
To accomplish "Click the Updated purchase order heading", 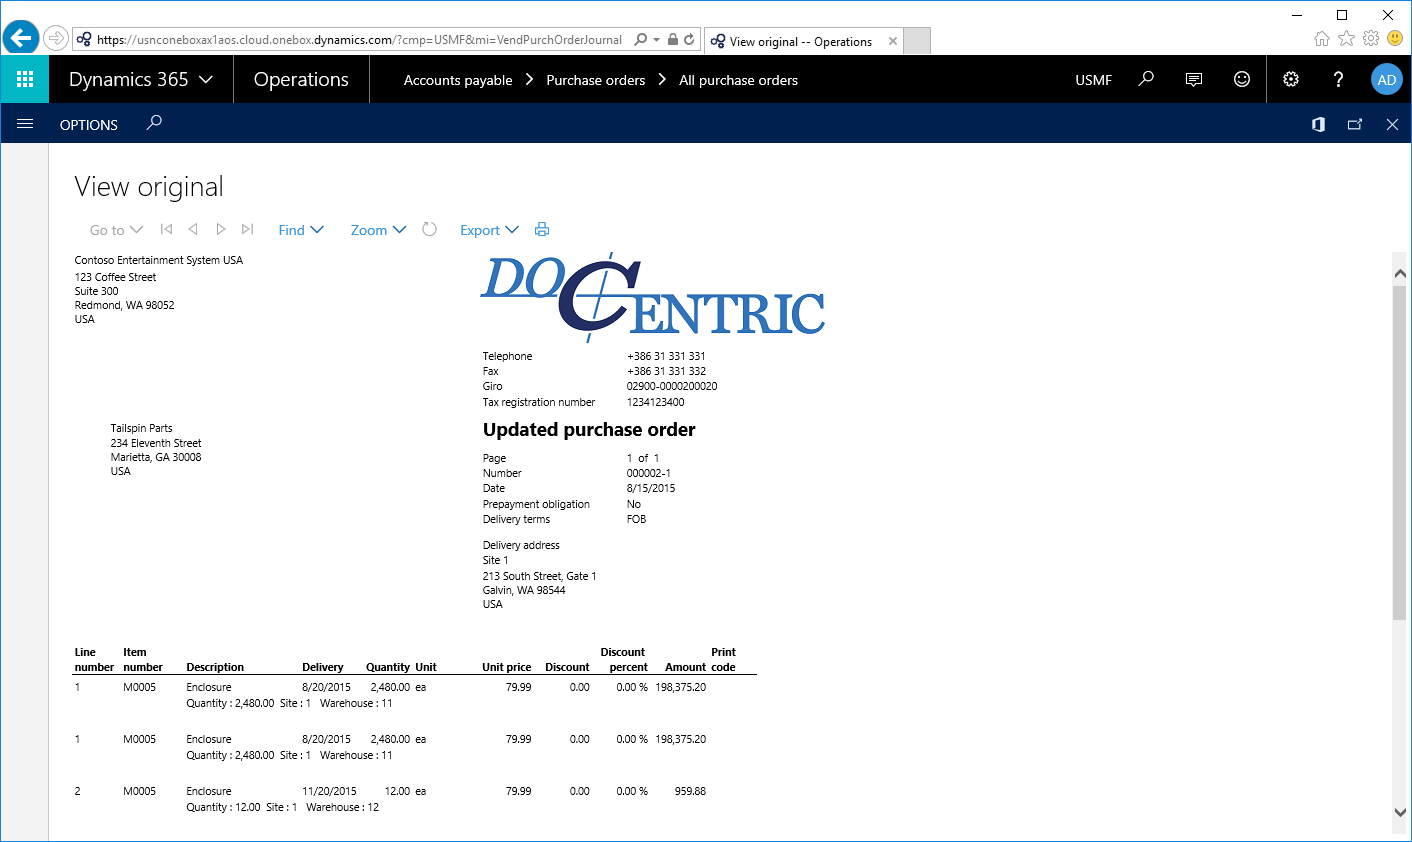I will [x=589, y=430].
